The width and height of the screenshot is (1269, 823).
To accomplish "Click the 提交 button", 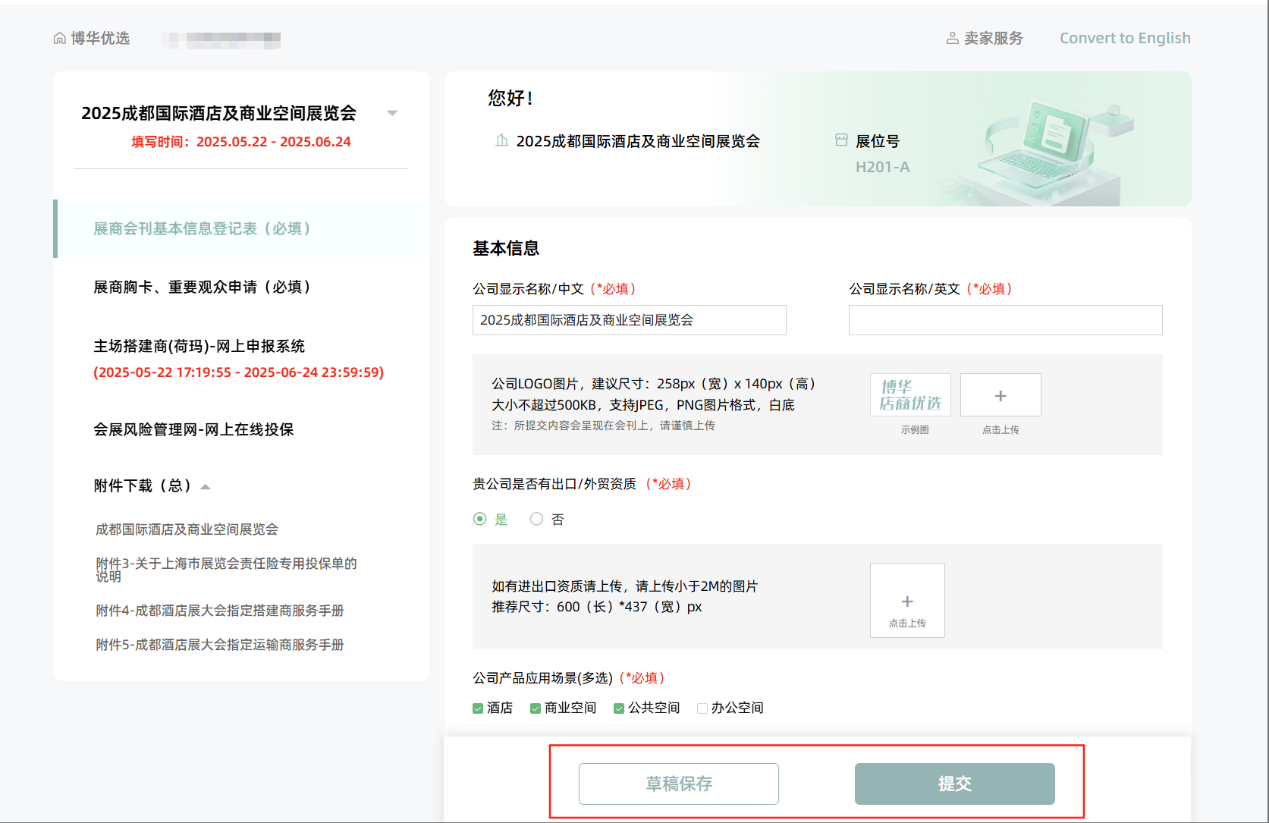I will point(954,784).
